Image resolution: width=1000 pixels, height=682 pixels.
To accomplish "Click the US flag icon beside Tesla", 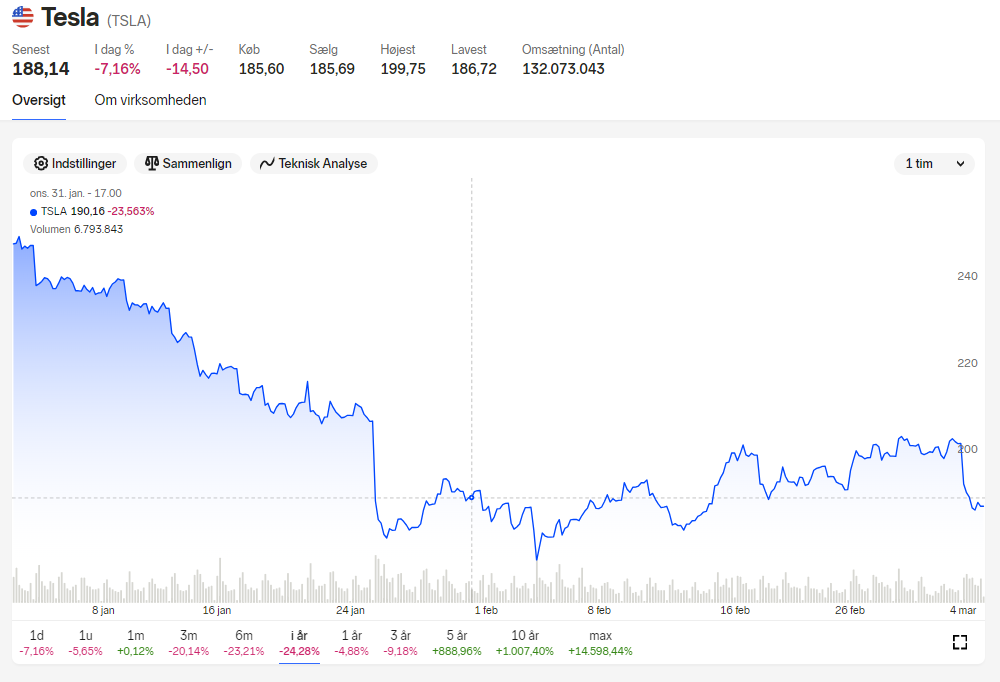I will pos(22,17).
